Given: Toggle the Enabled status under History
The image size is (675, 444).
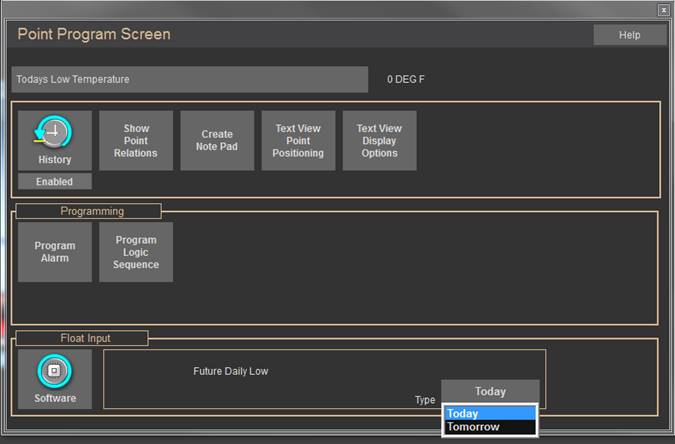Looking at the screenshot, I should point(54,182).
